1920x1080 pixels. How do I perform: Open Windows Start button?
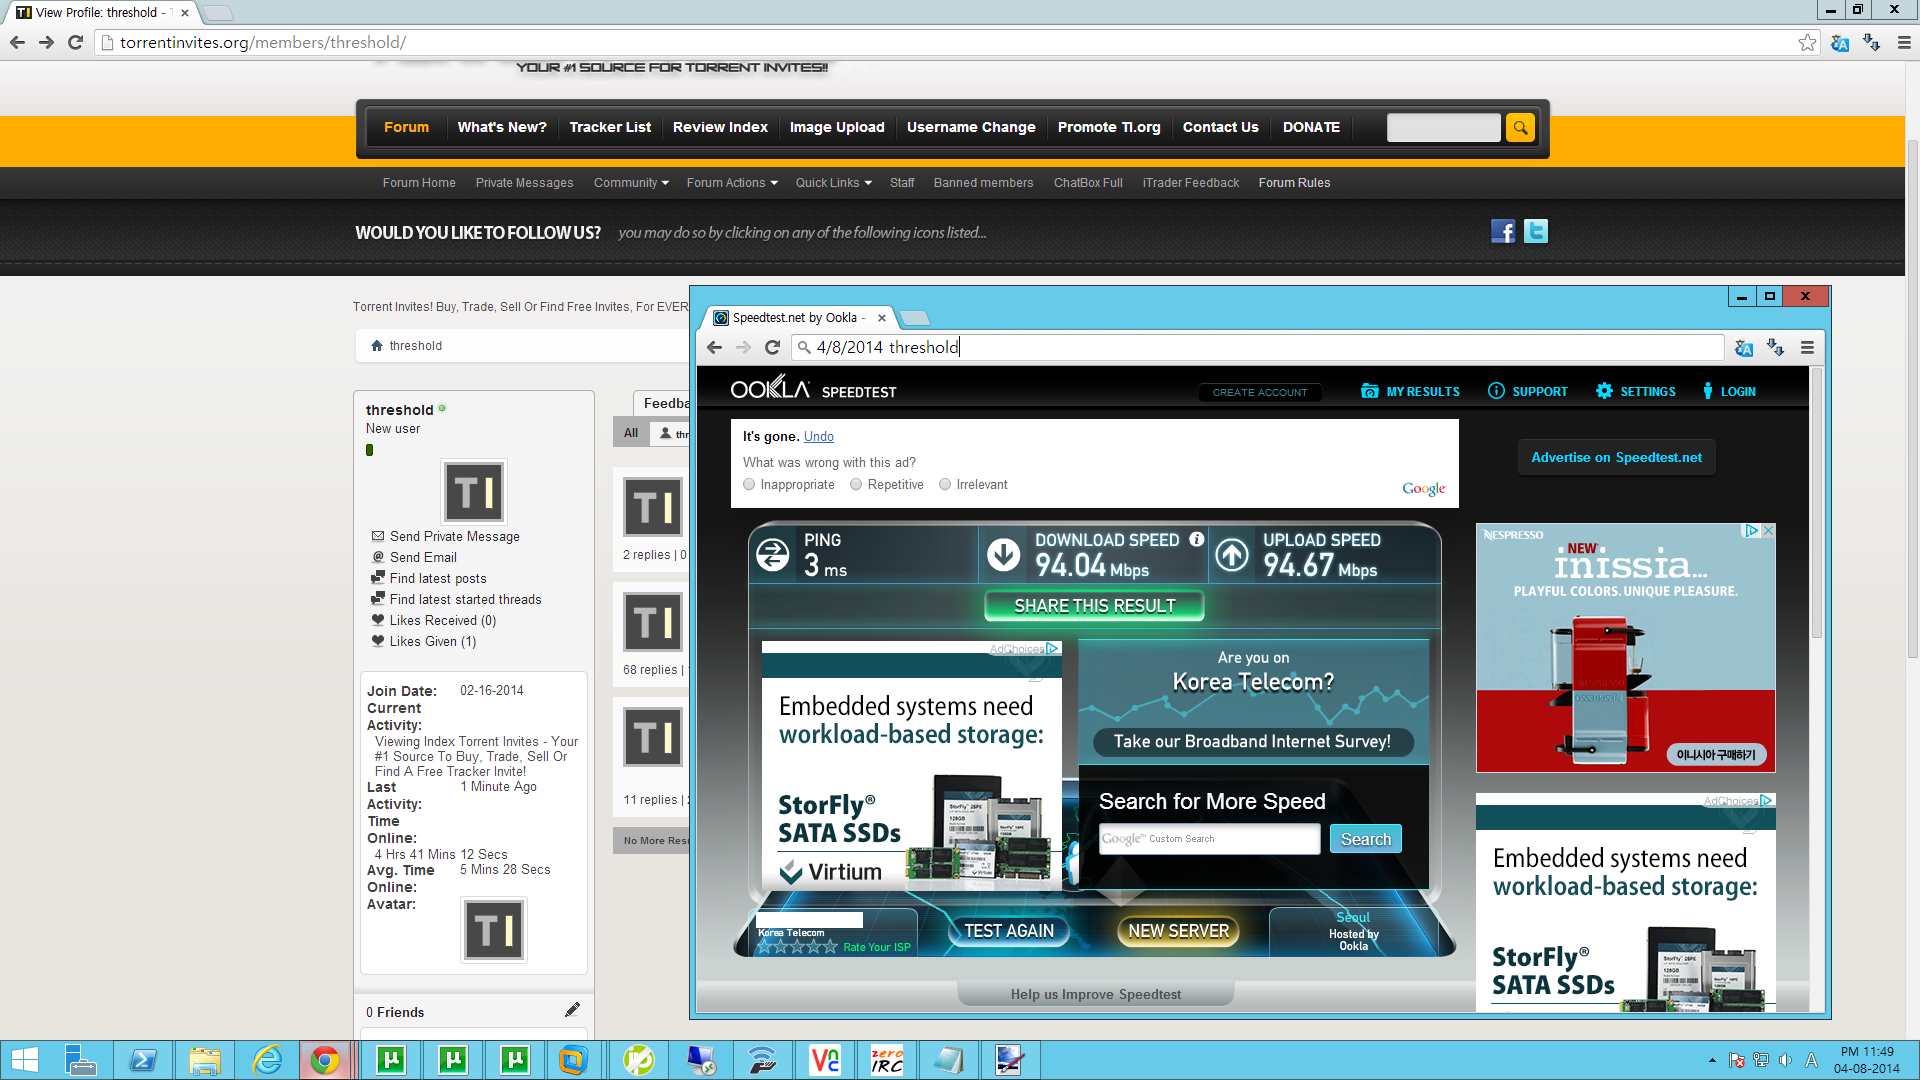click(x=24, y=1060)
